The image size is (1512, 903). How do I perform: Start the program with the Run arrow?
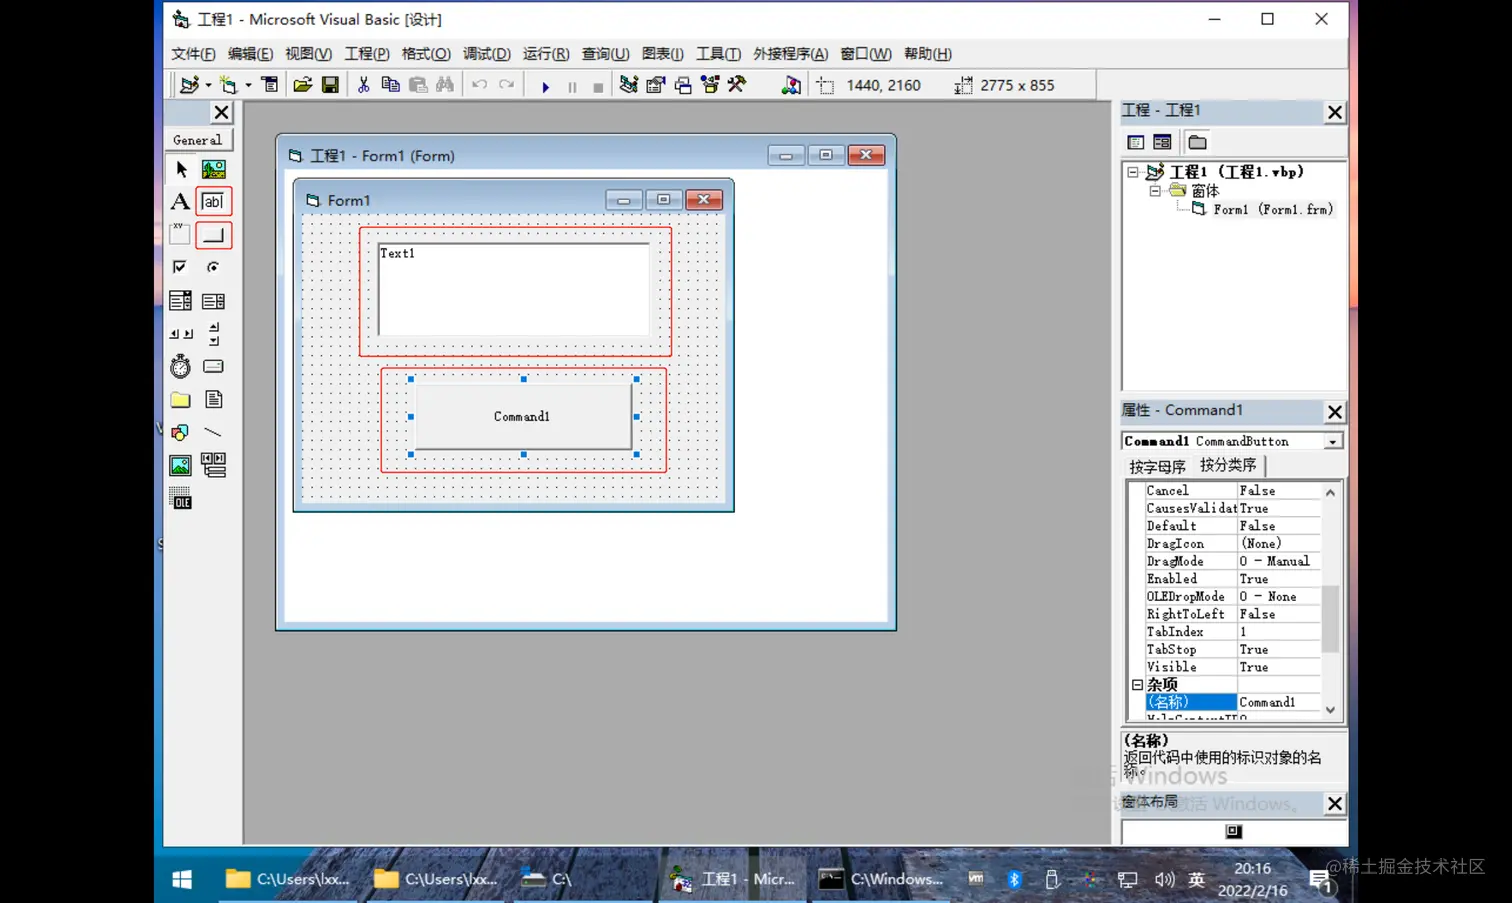(x=545, y=86)
